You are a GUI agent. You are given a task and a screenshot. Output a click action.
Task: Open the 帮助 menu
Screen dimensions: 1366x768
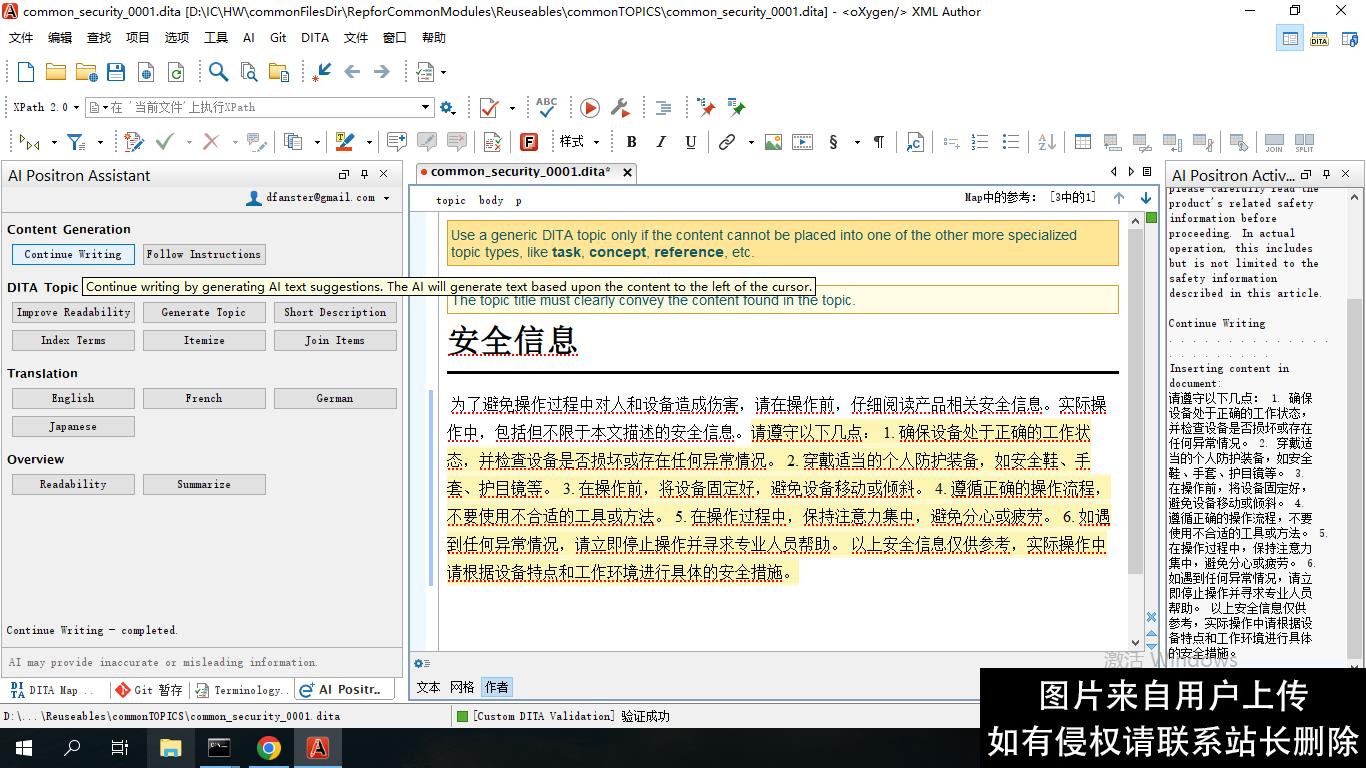pos(434,38)
